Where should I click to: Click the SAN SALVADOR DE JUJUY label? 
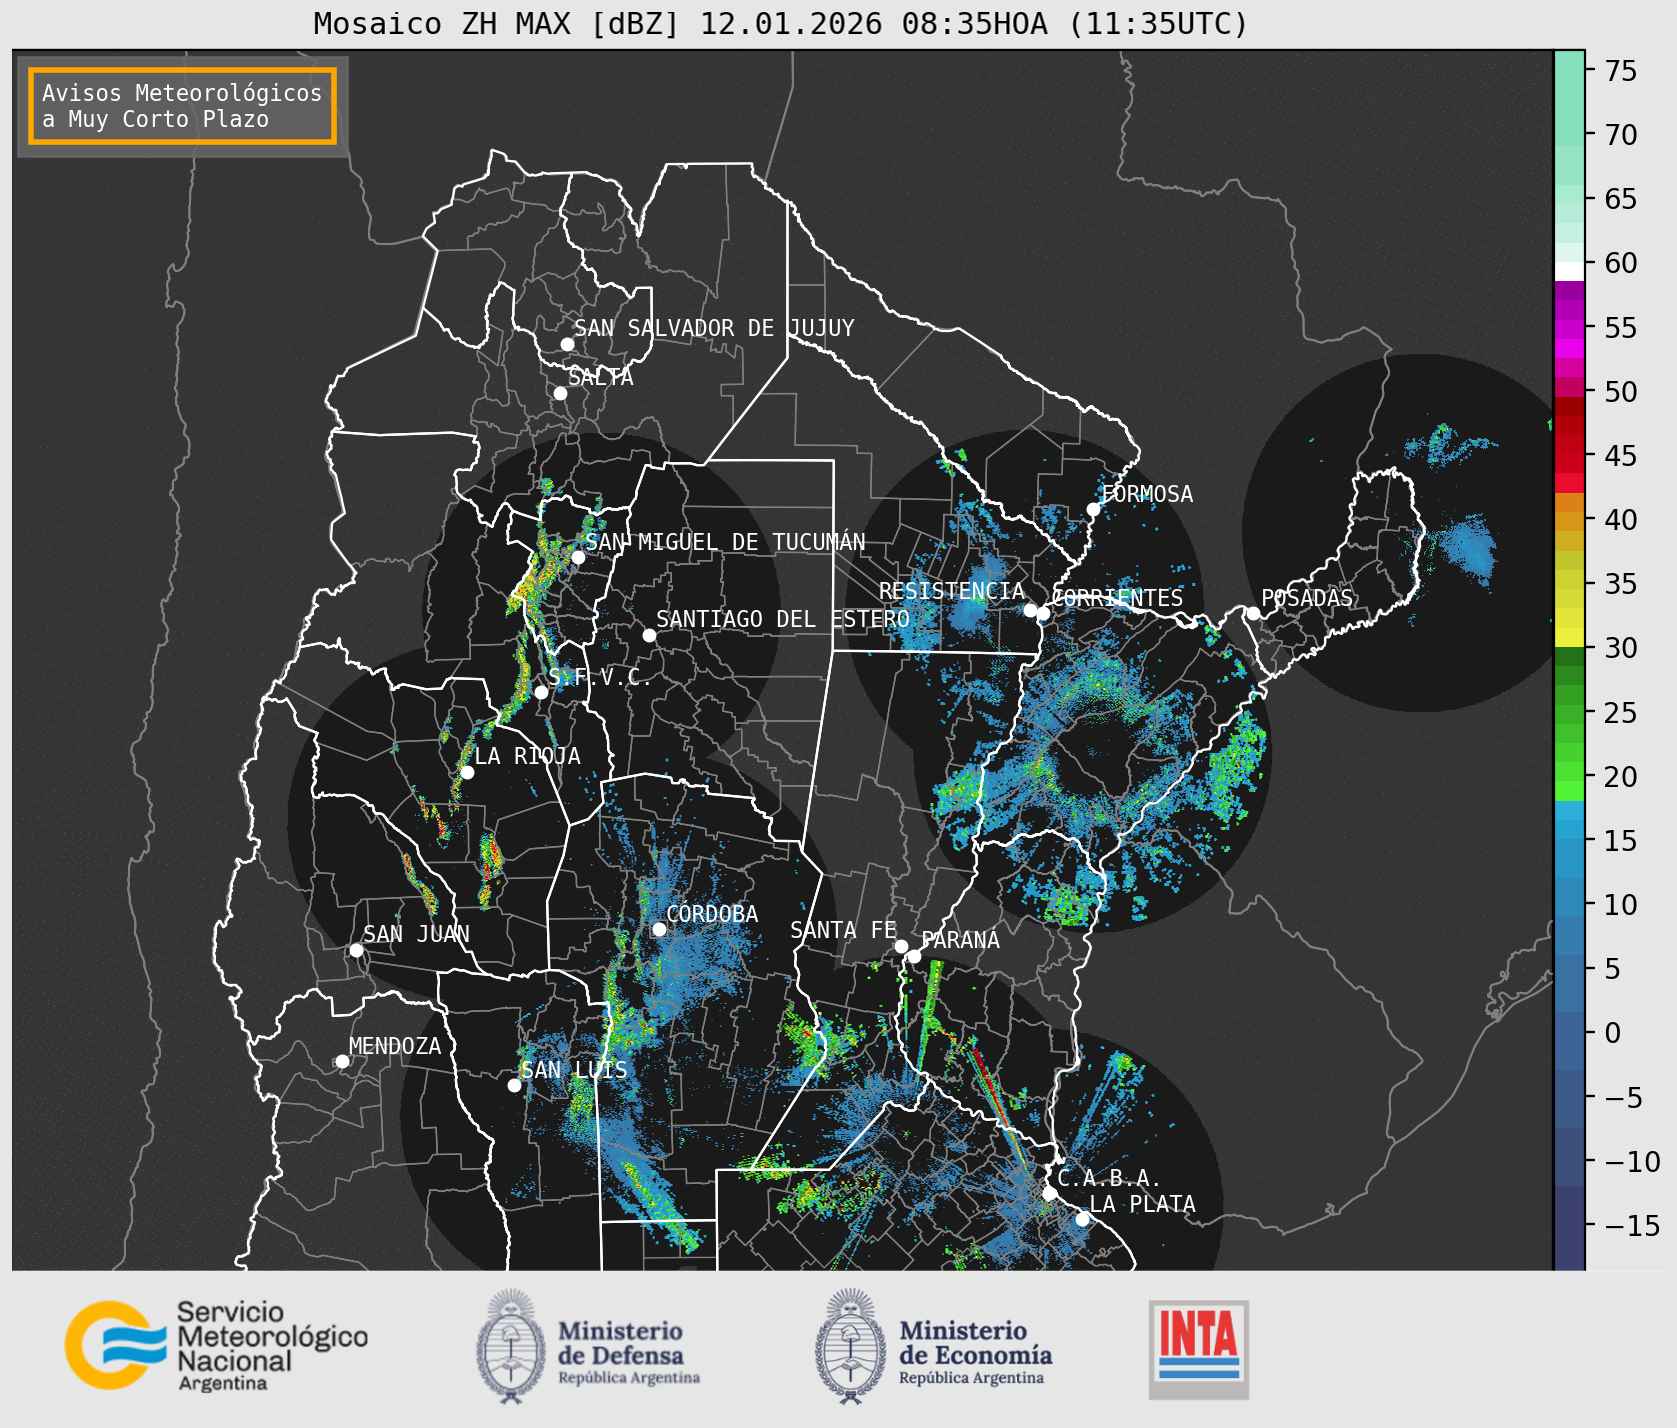(714, 328)
